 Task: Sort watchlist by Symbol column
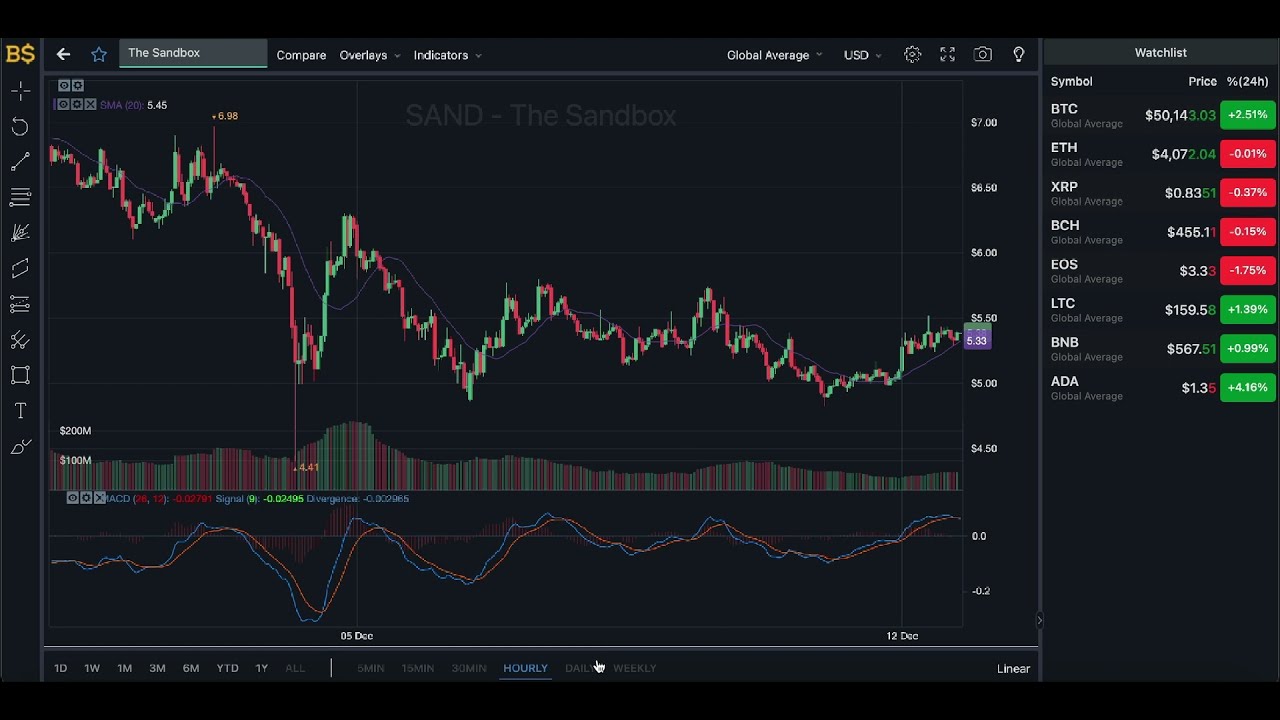tap(1071, 81)
